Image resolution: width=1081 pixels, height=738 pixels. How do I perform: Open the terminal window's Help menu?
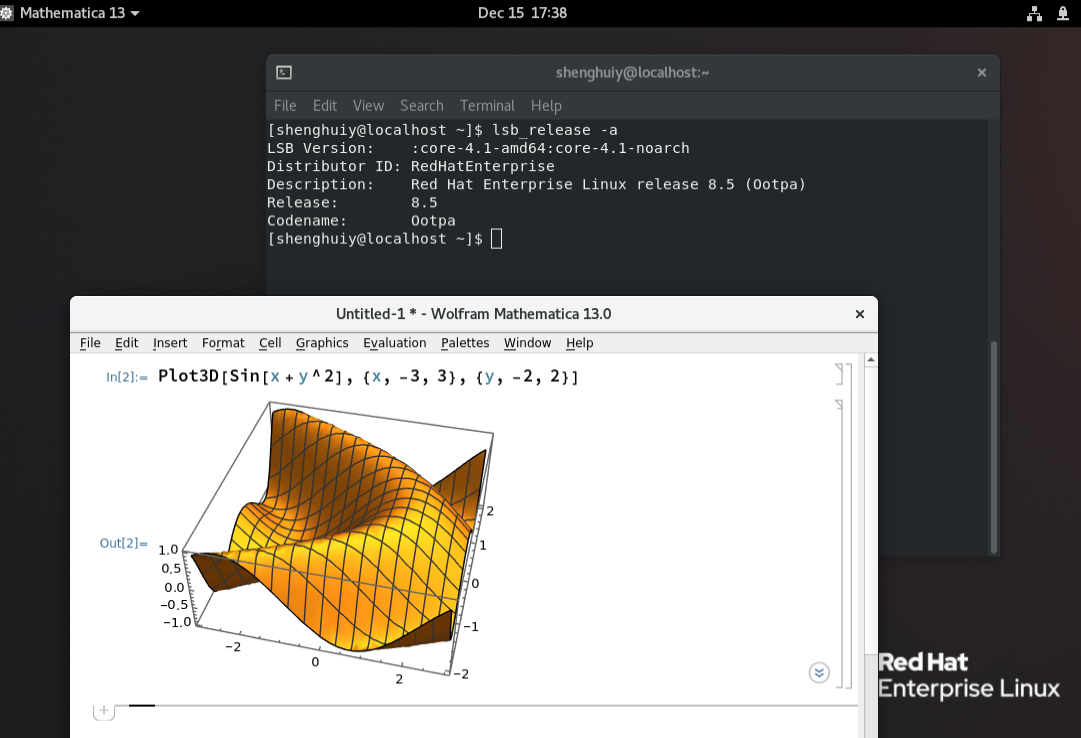pos(546,106)
